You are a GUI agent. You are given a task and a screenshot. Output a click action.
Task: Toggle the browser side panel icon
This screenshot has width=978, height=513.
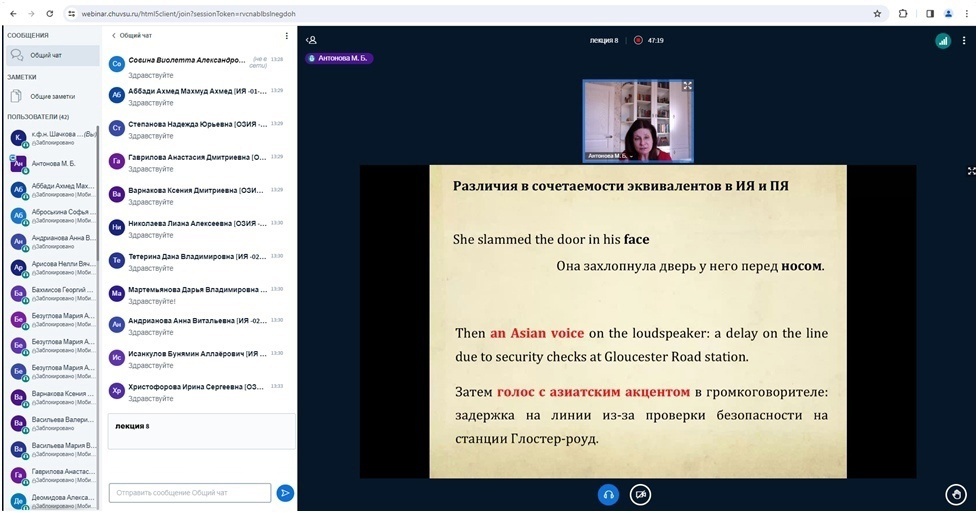930,14
